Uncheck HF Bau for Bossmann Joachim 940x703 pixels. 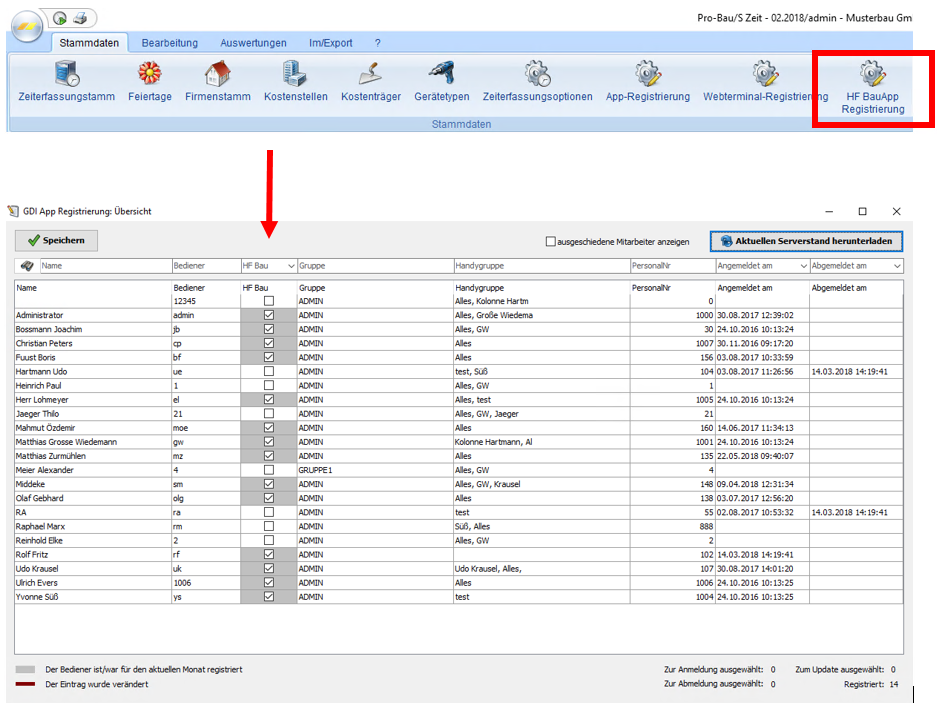(x=268, y=329)
